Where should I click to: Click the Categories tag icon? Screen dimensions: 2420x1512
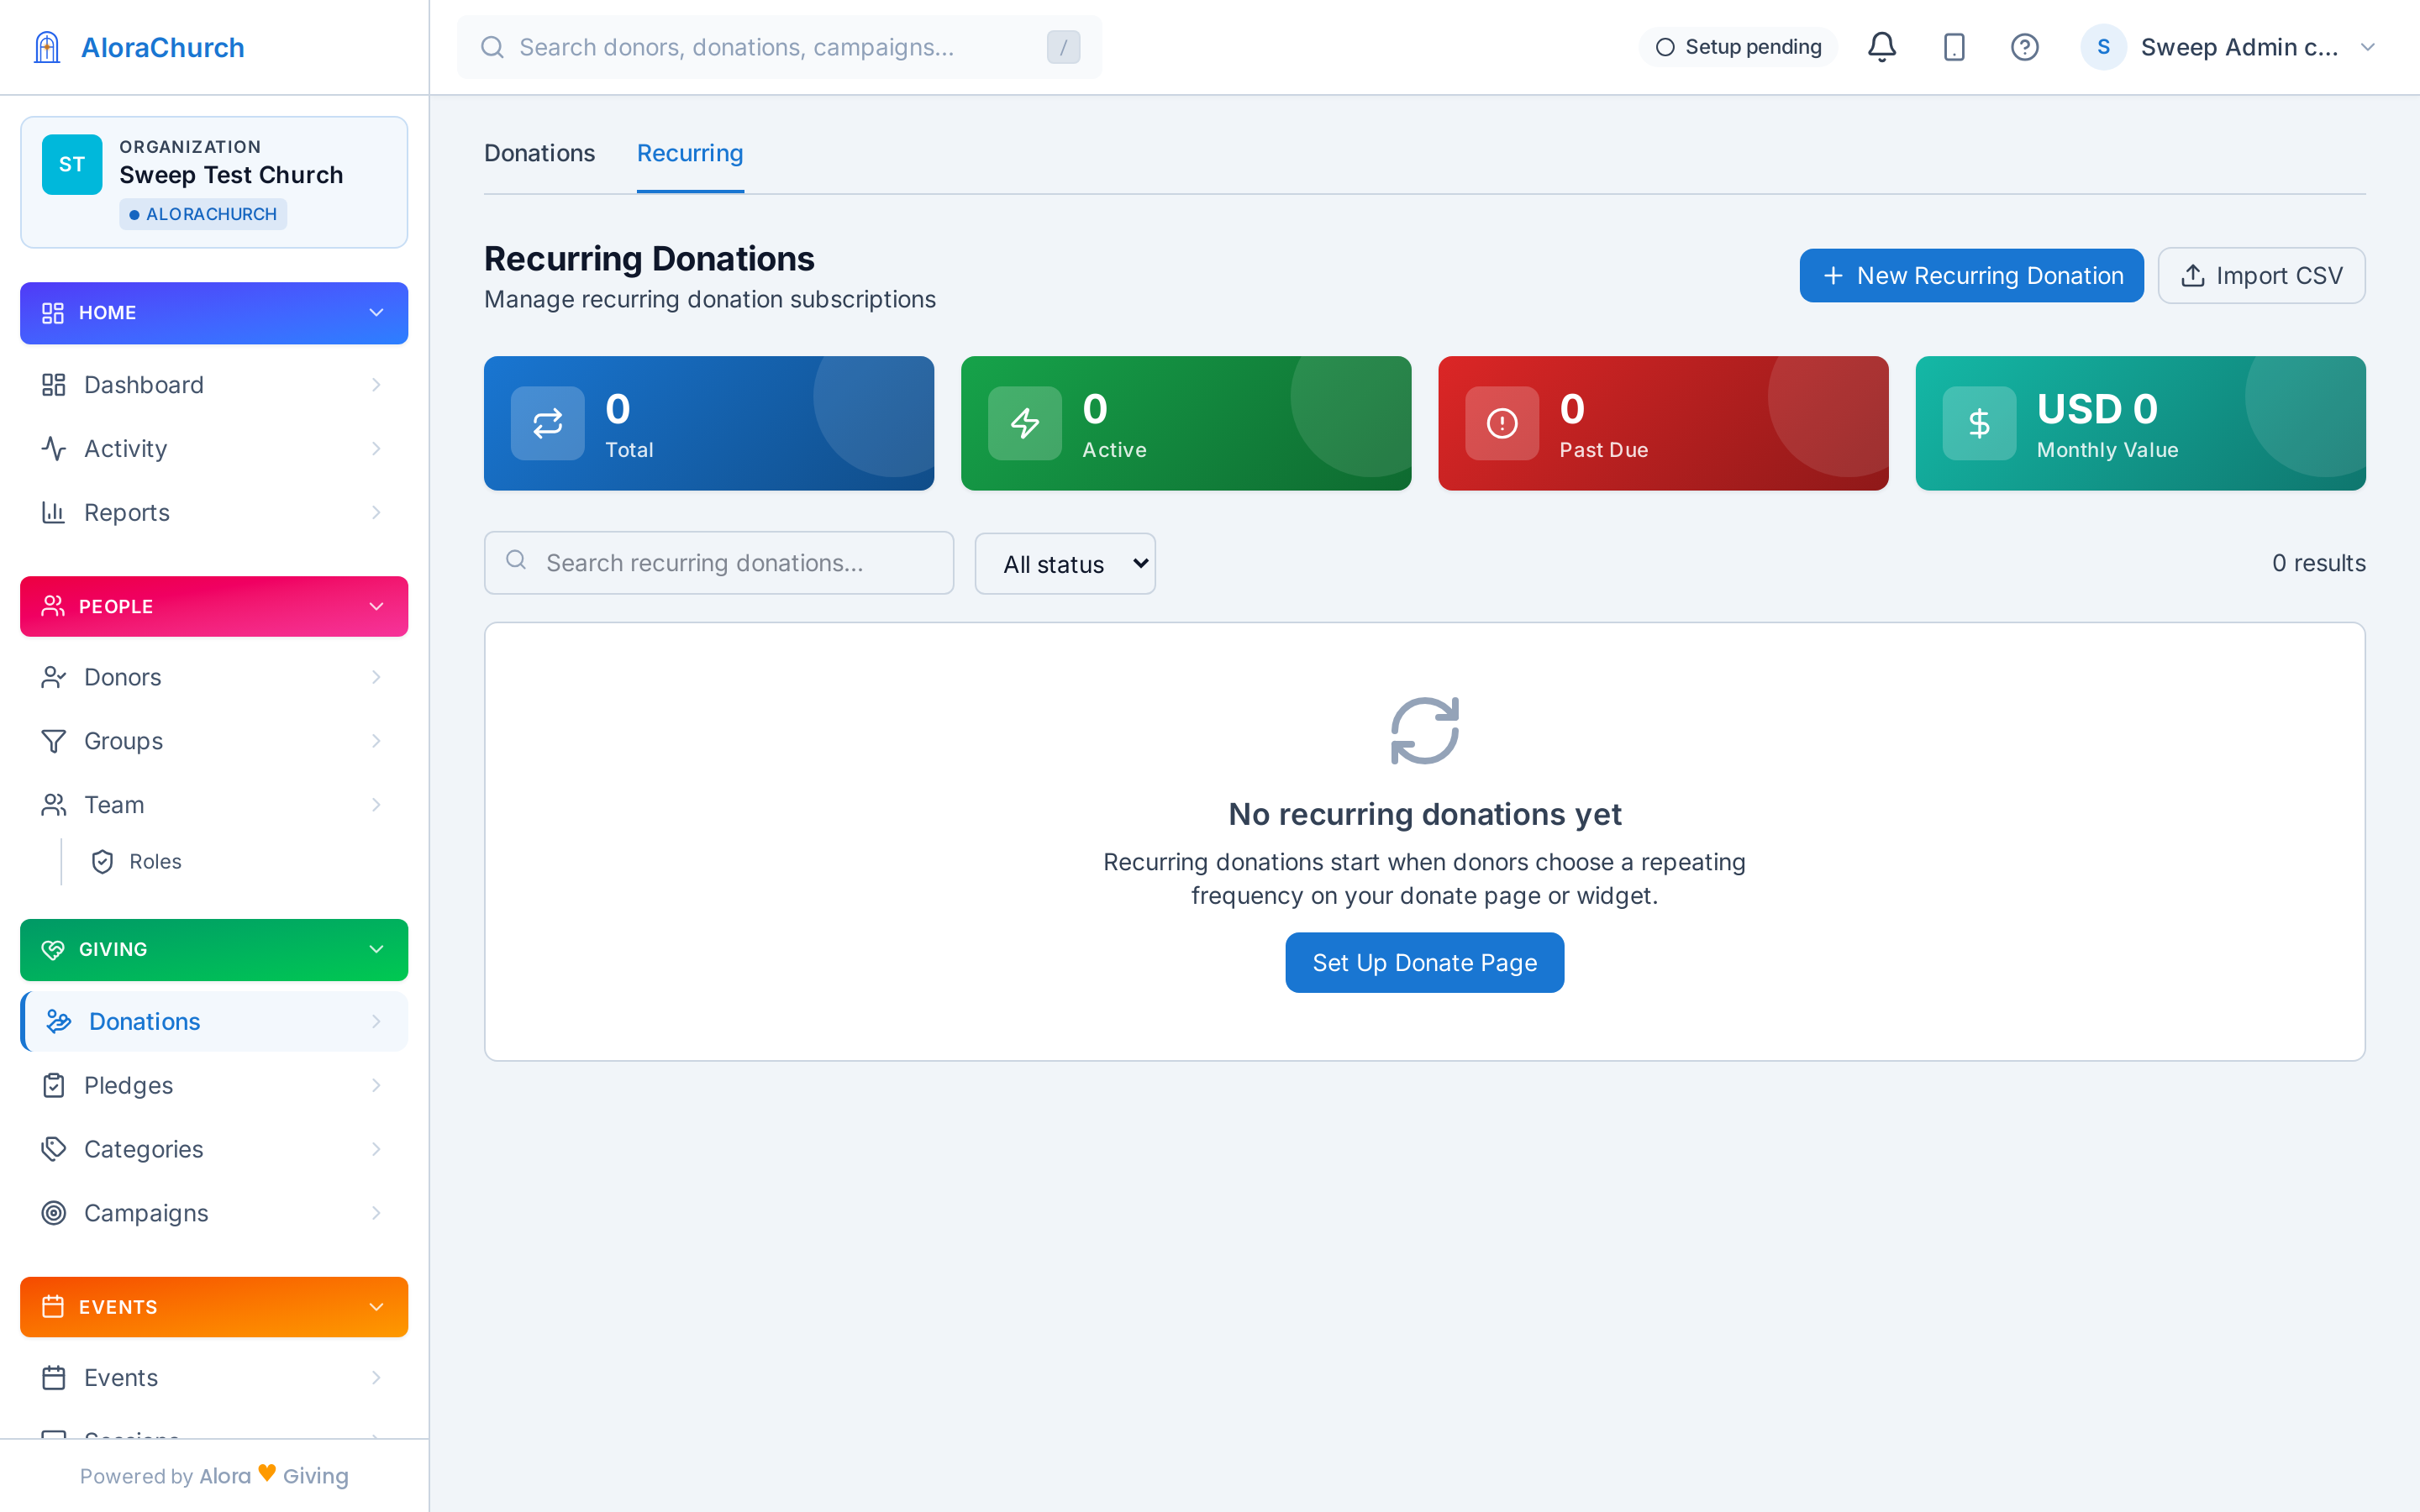[x=53, y=1149]
